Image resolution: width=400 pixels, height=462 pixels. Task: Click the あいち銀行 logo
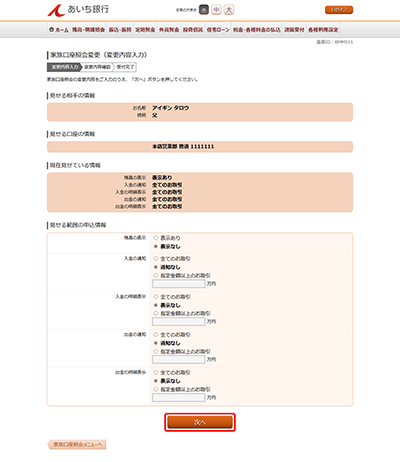click(78, 10)
